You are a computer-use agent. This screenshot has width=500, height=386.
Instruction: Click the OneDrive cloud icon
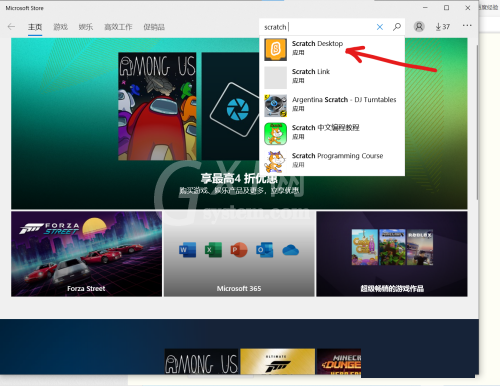click(290, 250)
